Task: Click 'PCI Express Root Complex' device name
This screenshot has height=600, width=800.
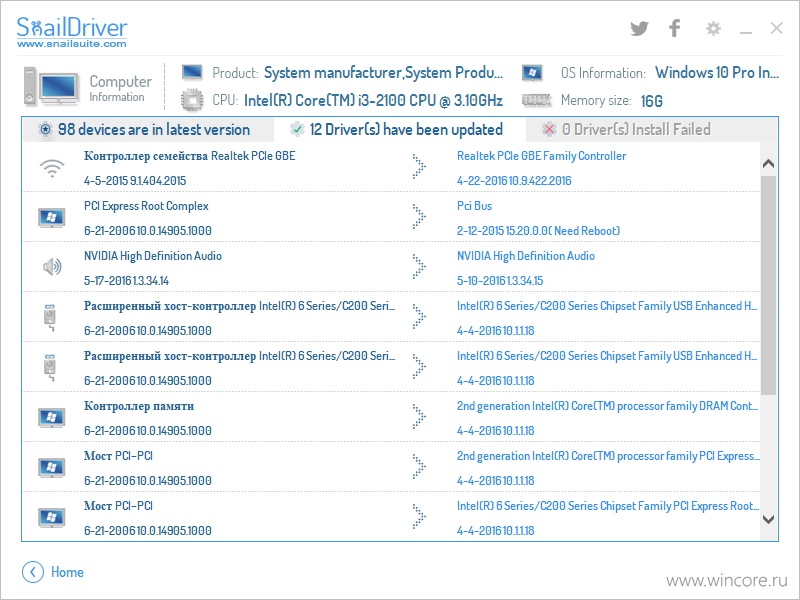Action: point(146,206)
